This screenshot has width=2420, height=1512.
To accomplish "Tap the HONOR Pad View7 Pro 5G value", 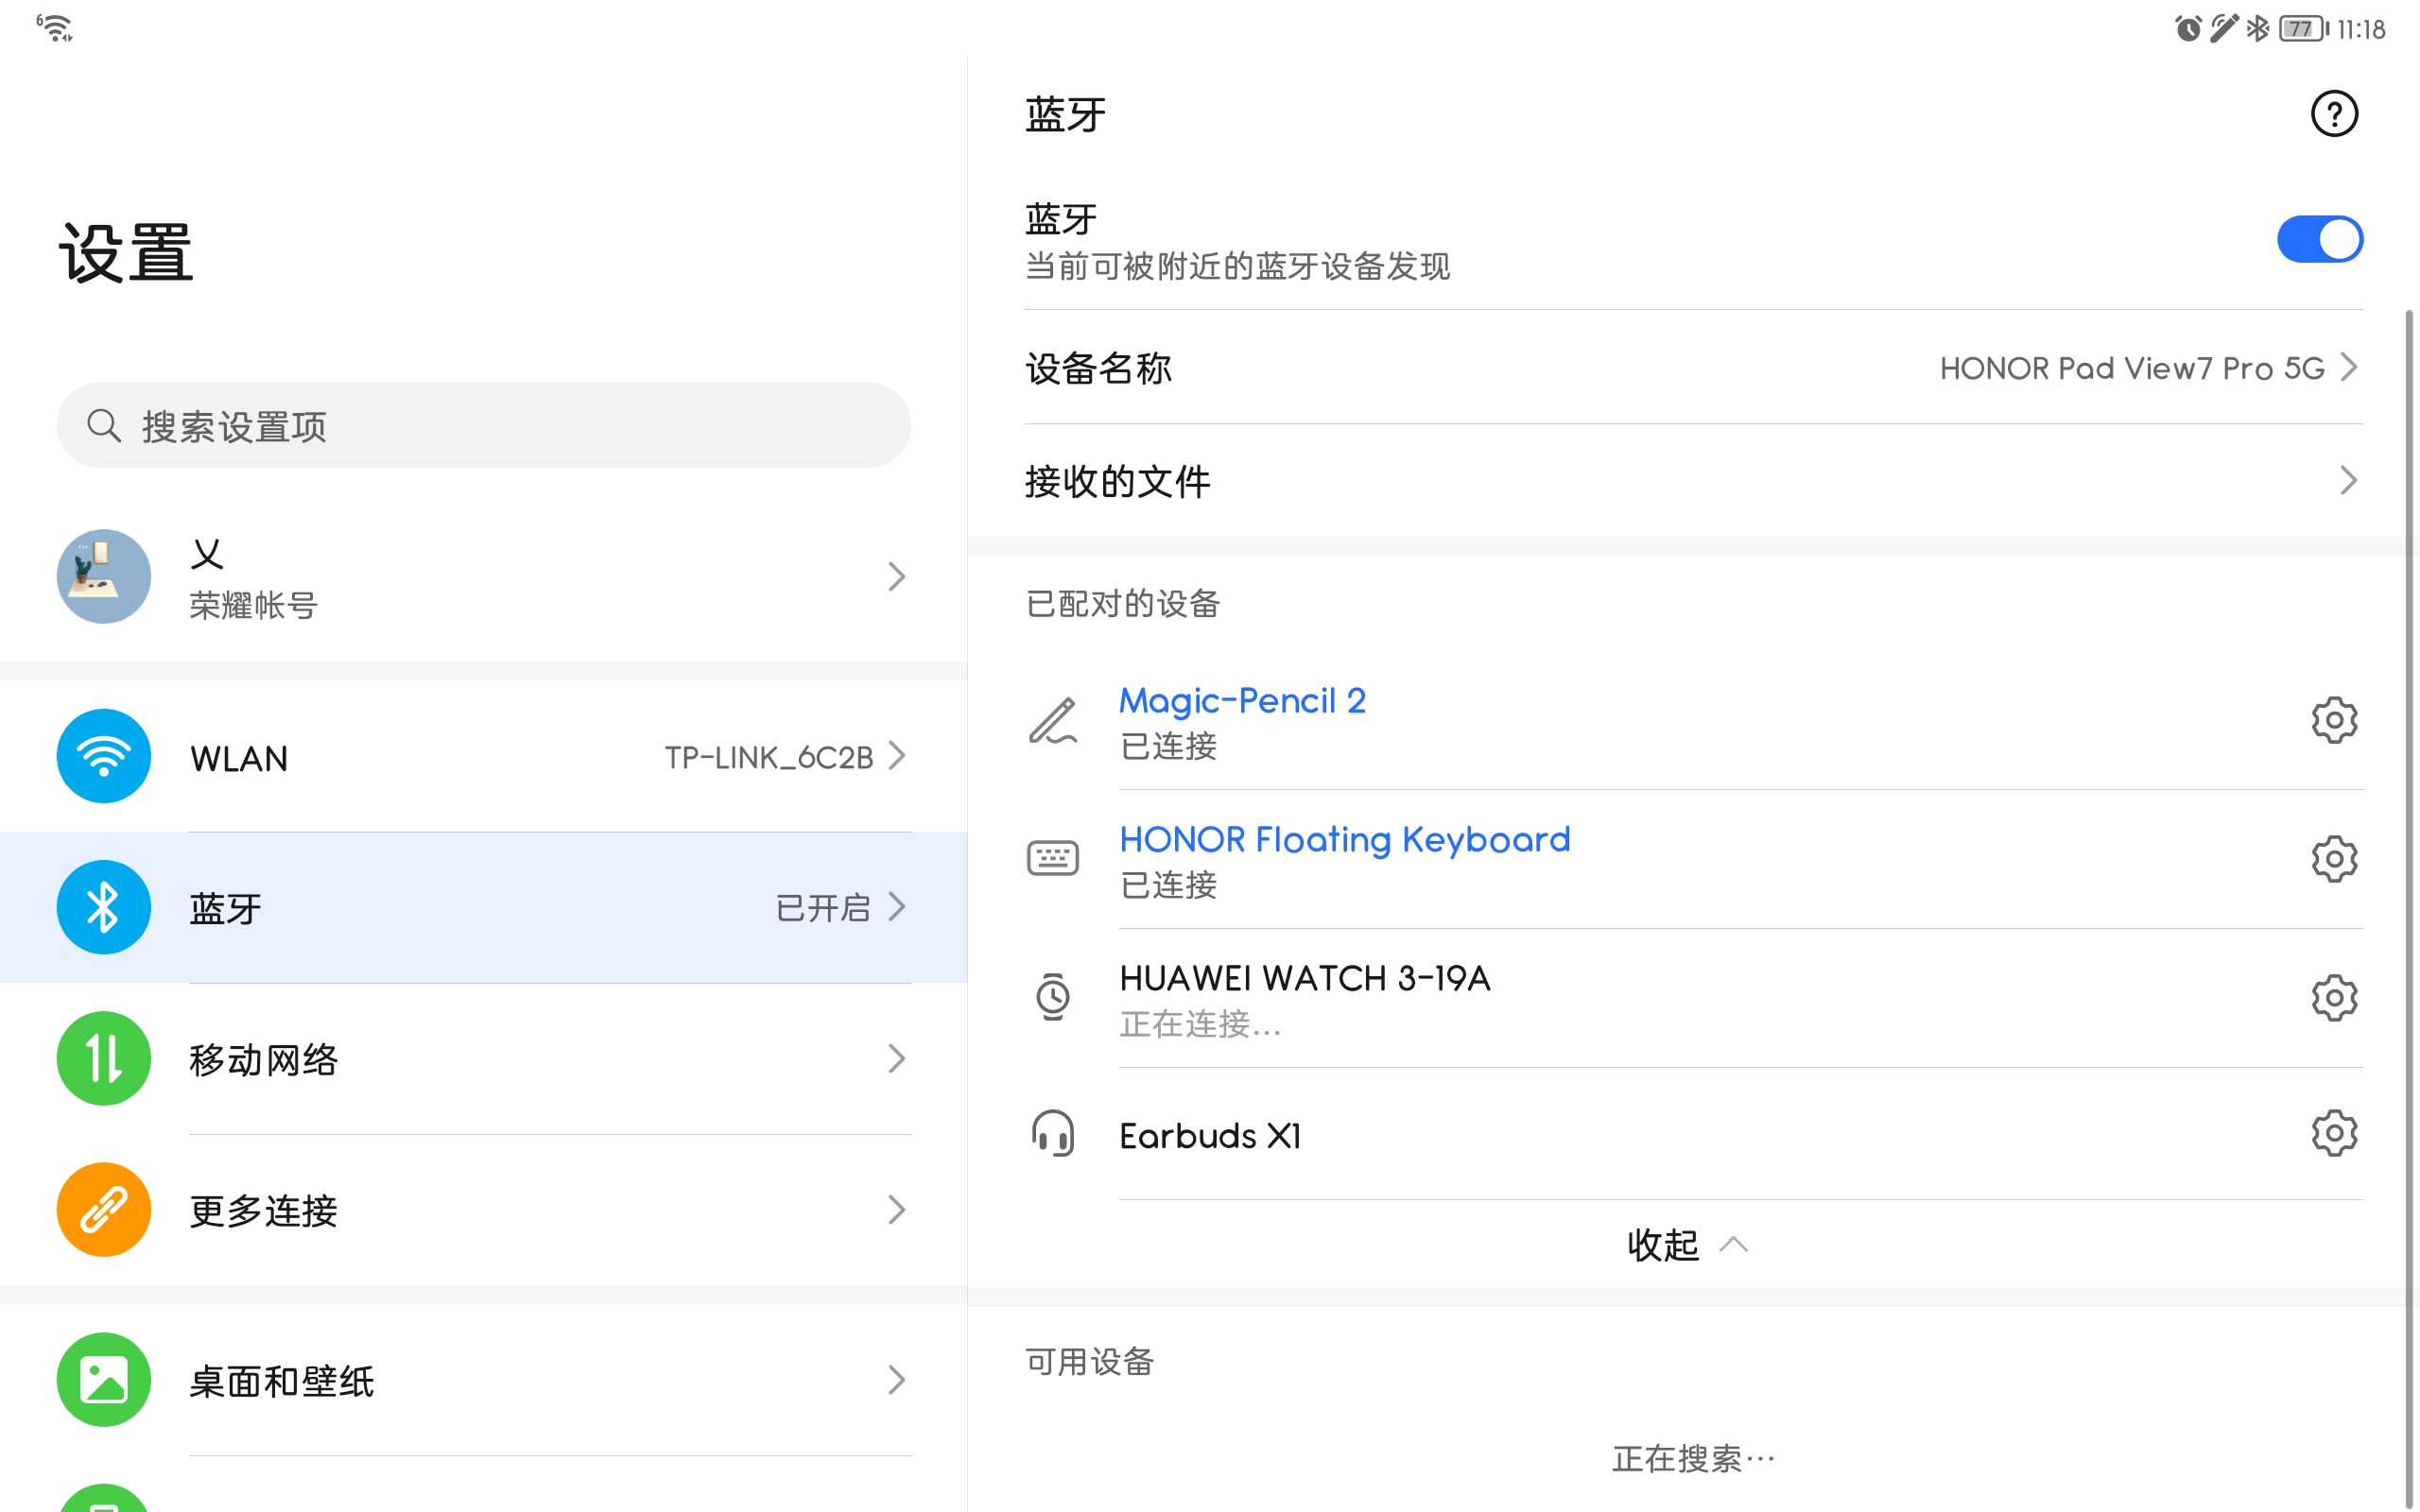I will [x=2132, y=369].
